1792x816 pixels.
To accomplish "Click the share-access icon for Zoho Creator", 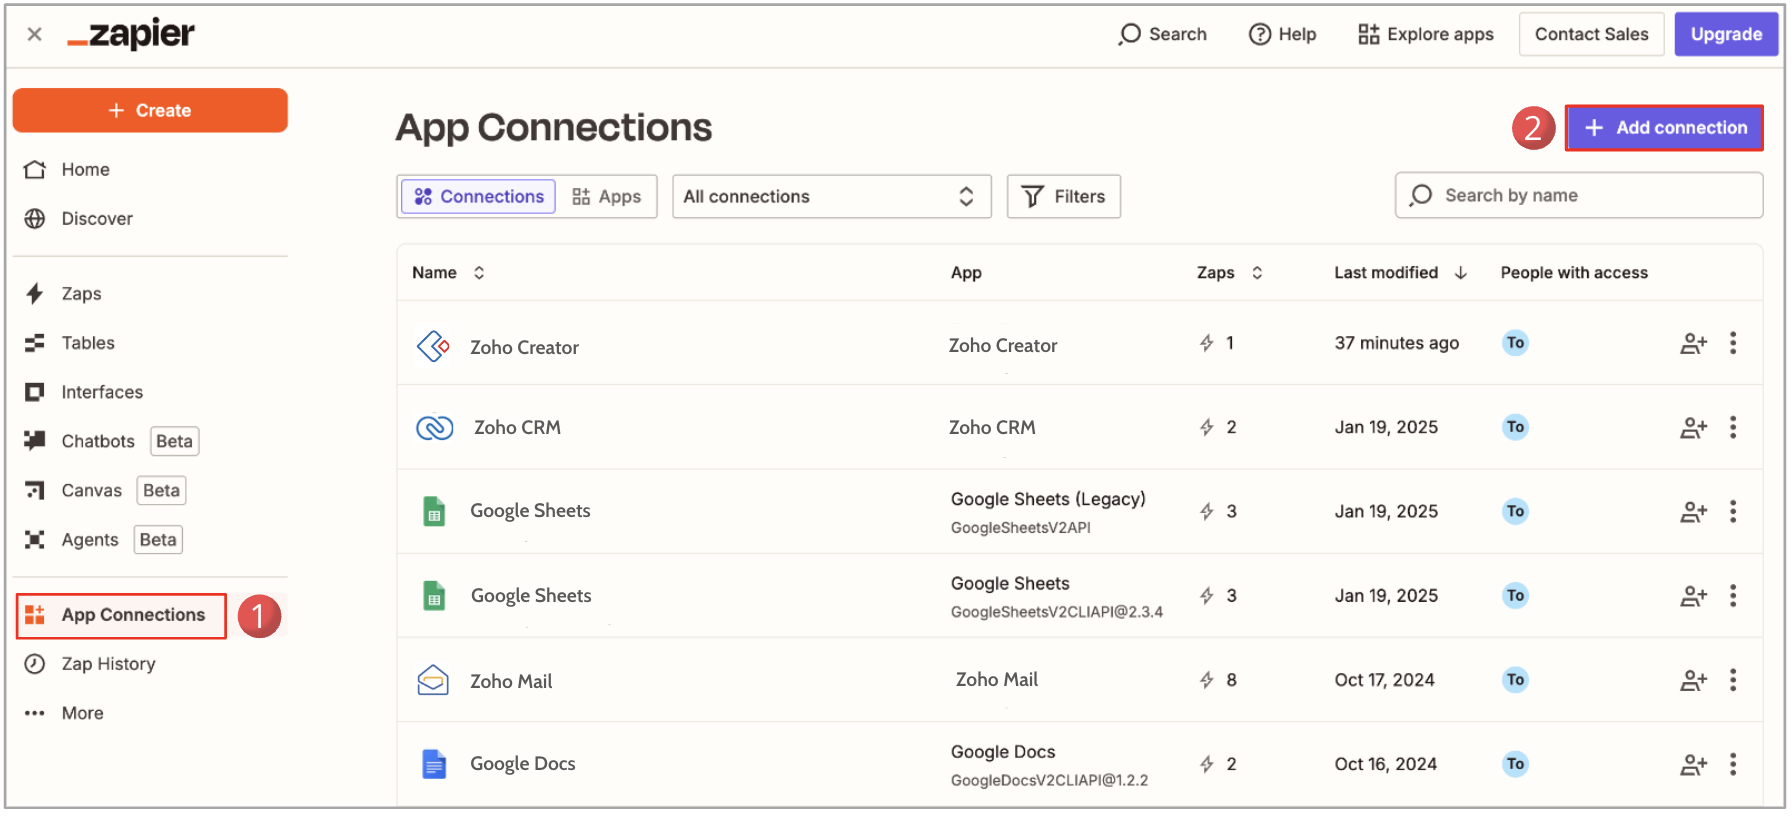I will [1692, 344].
